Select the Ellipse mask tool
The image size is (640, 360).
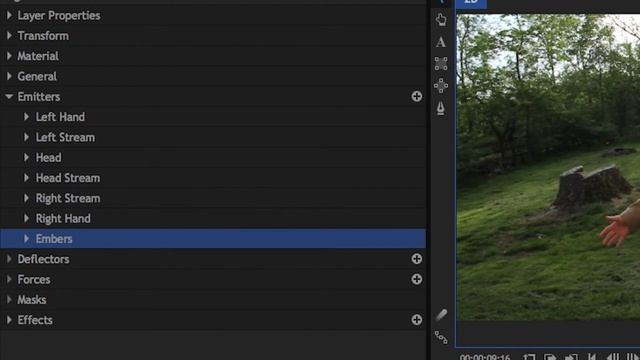click(x=441, y=86)
